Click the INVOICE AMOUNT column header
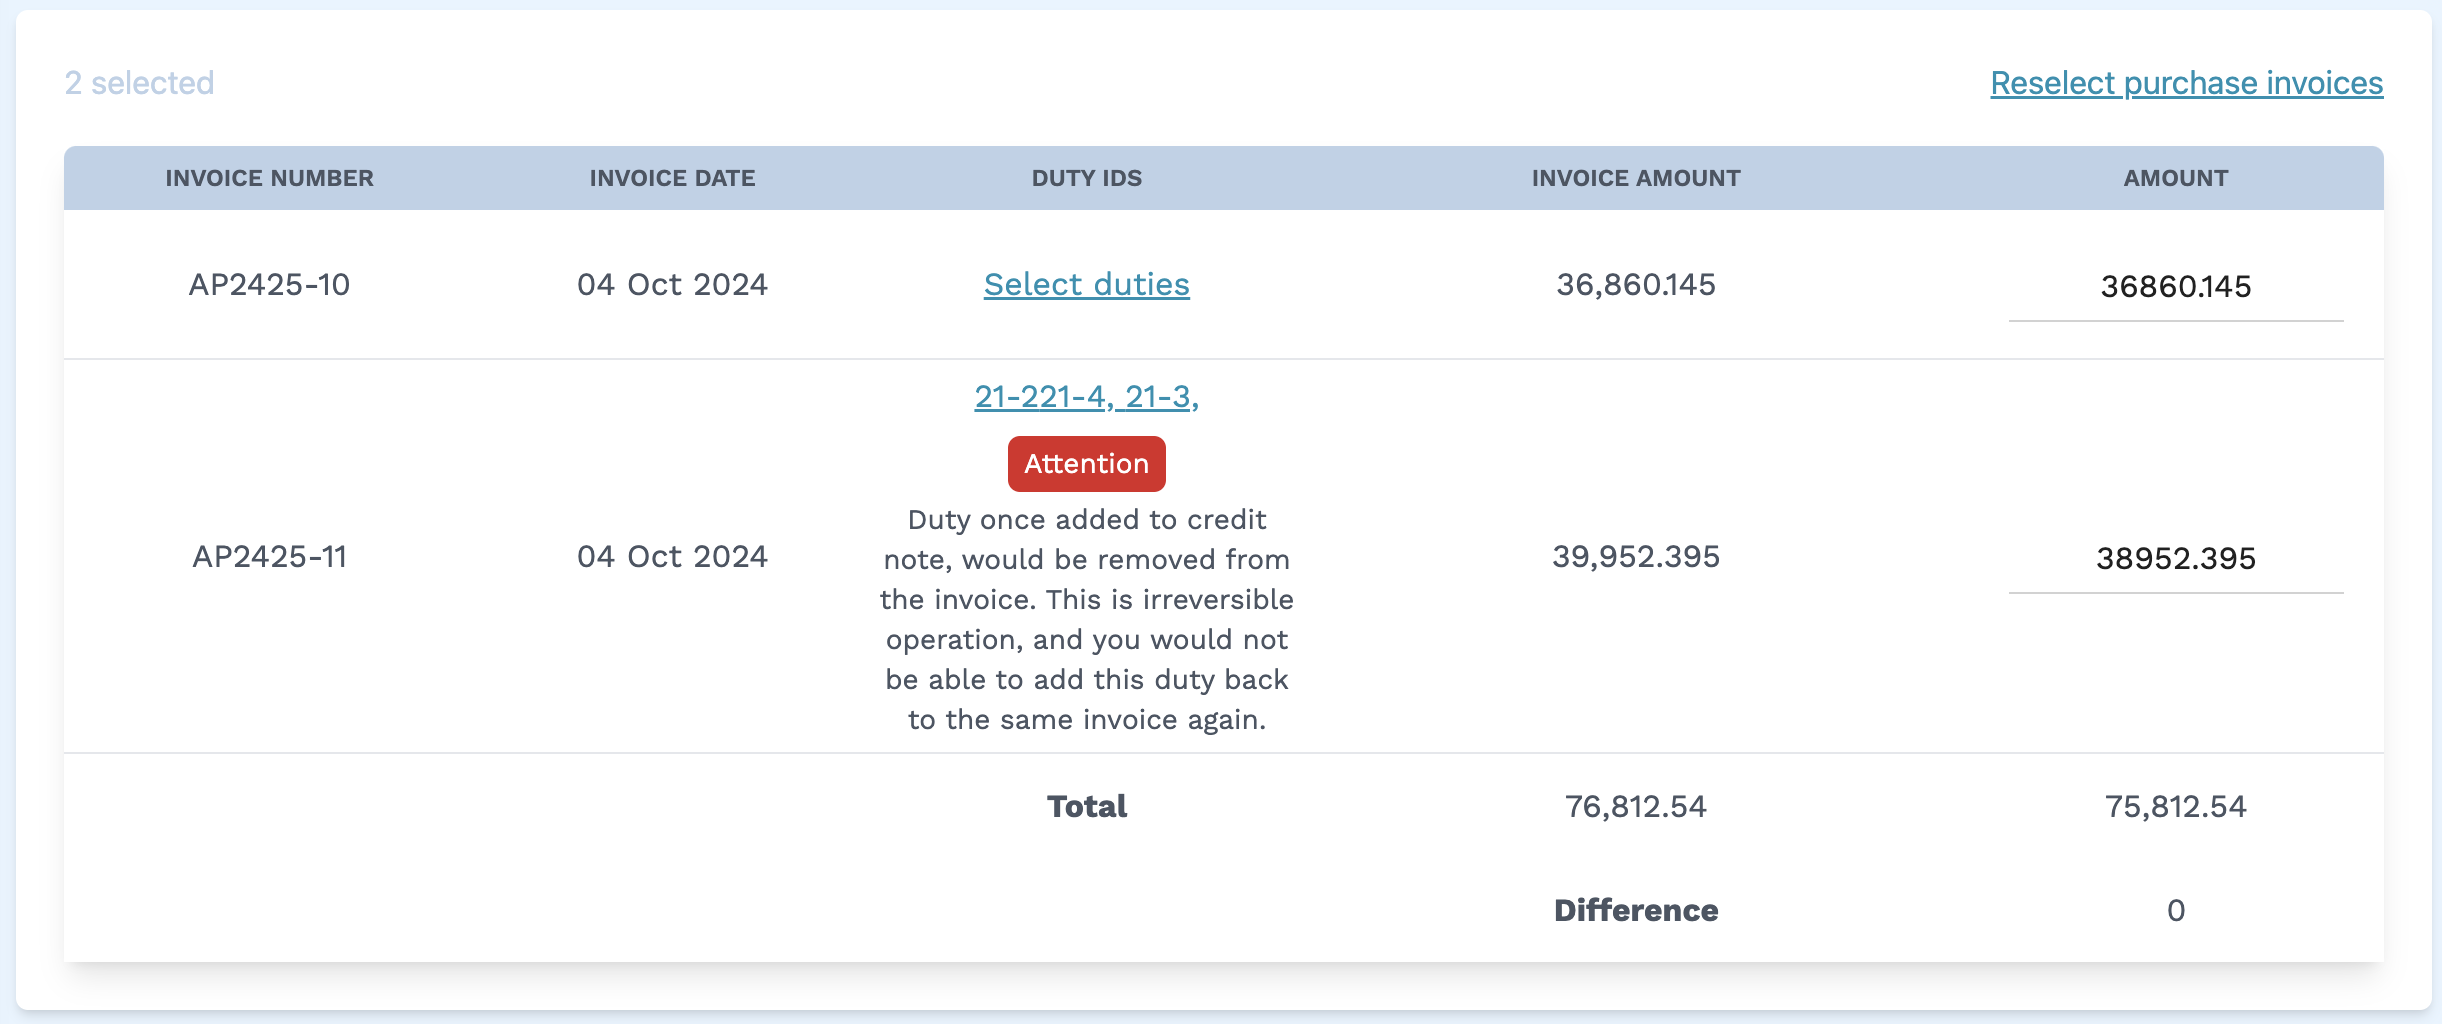 click(1635, 178)
